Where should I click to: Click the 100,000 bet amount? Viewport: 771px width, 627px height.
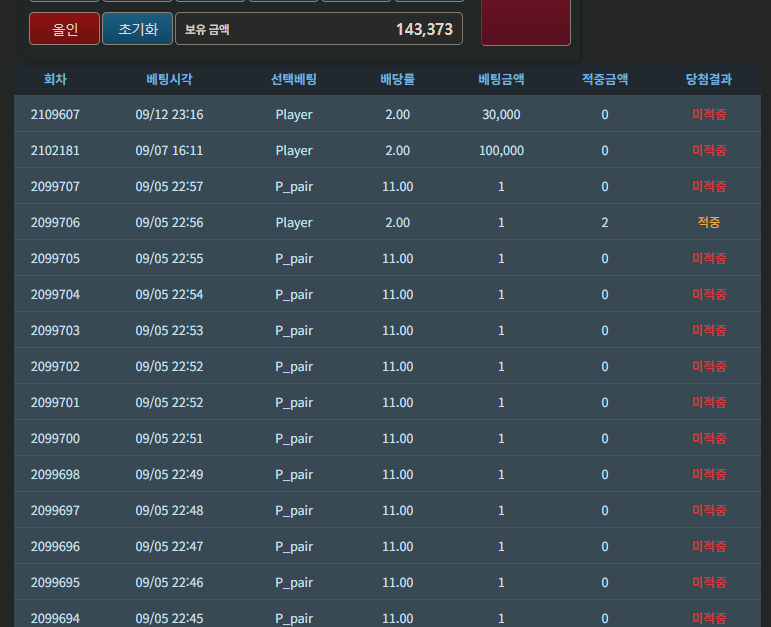point(501,150)
